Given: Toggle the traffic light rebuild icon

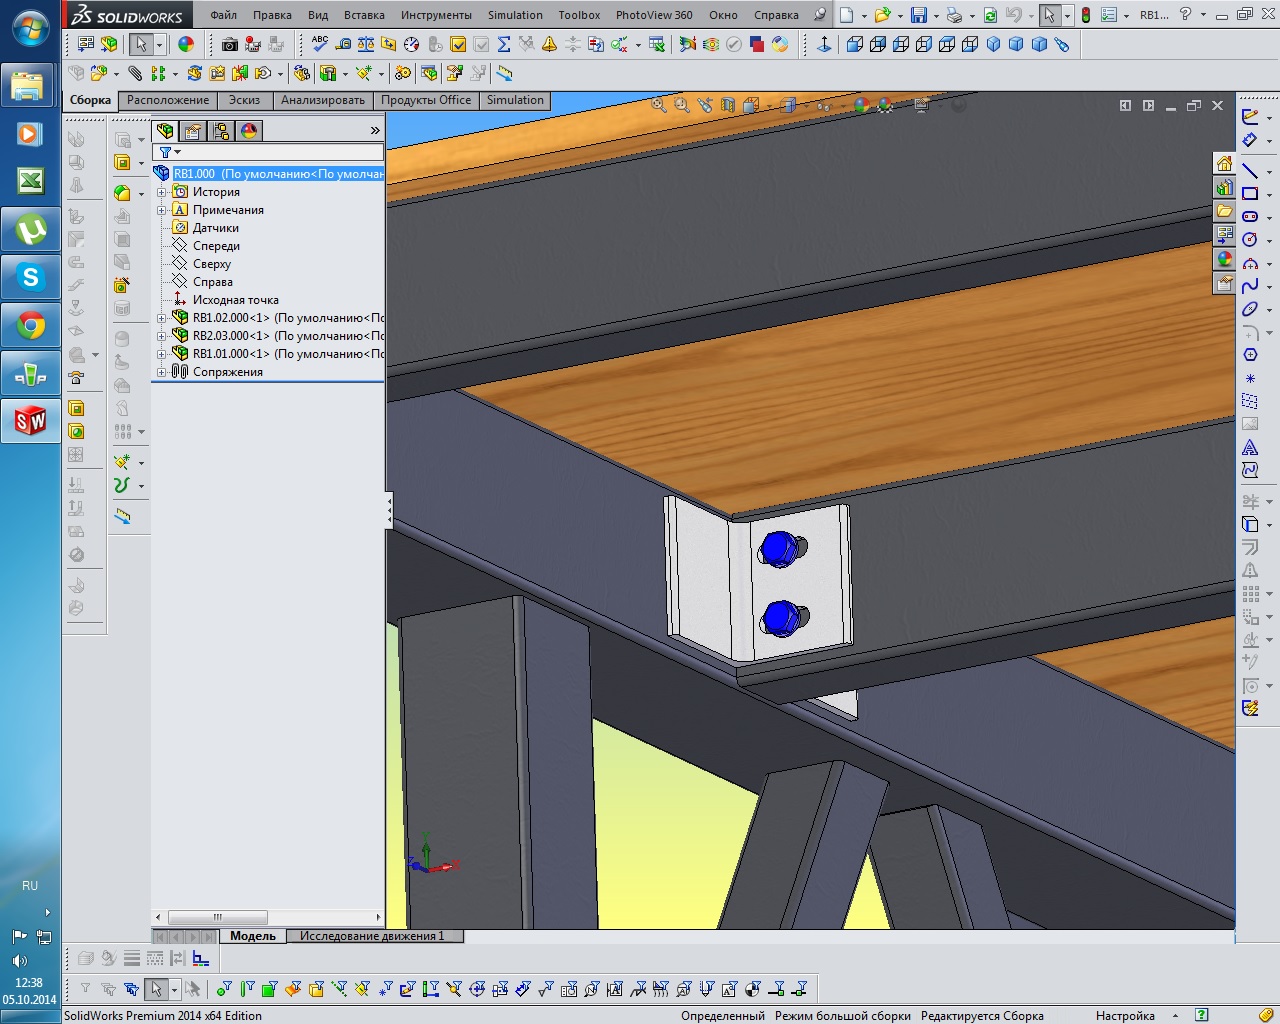Looking at the screenshot, I should pos(1086,15).
